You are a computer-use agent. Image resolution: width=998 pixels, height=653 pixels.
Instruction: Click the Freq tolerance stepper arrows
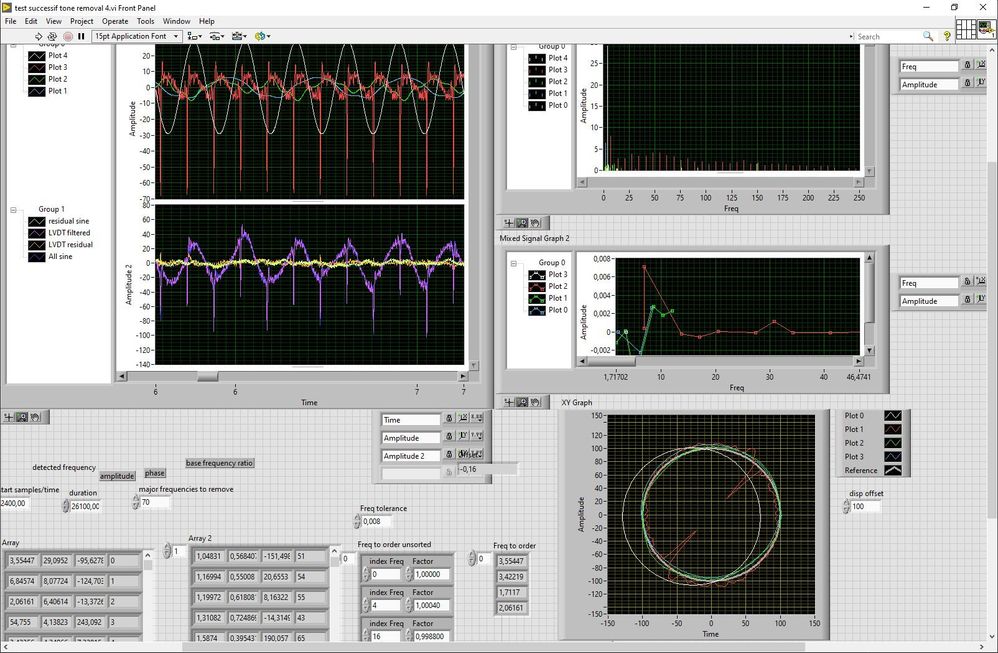tap(356, 521)
